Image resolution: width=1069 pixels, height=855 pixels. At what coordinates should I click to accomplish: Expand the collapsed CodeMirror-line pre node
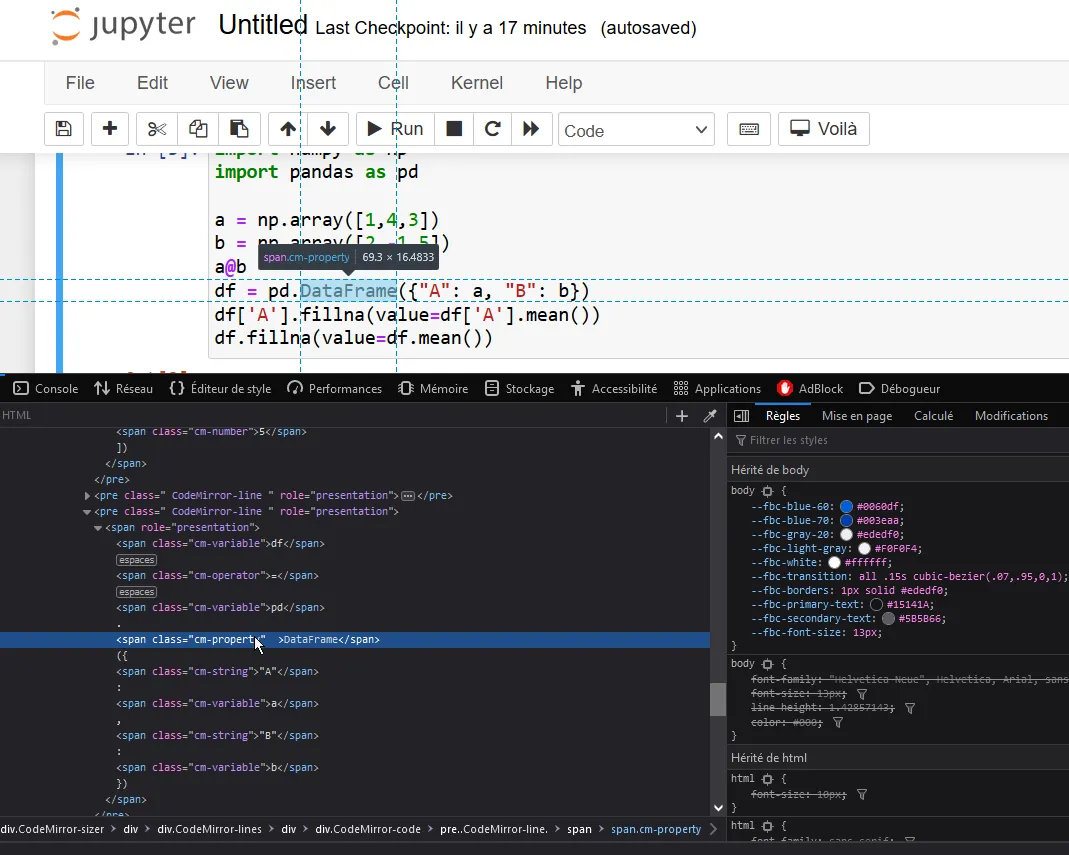[87, 495]
